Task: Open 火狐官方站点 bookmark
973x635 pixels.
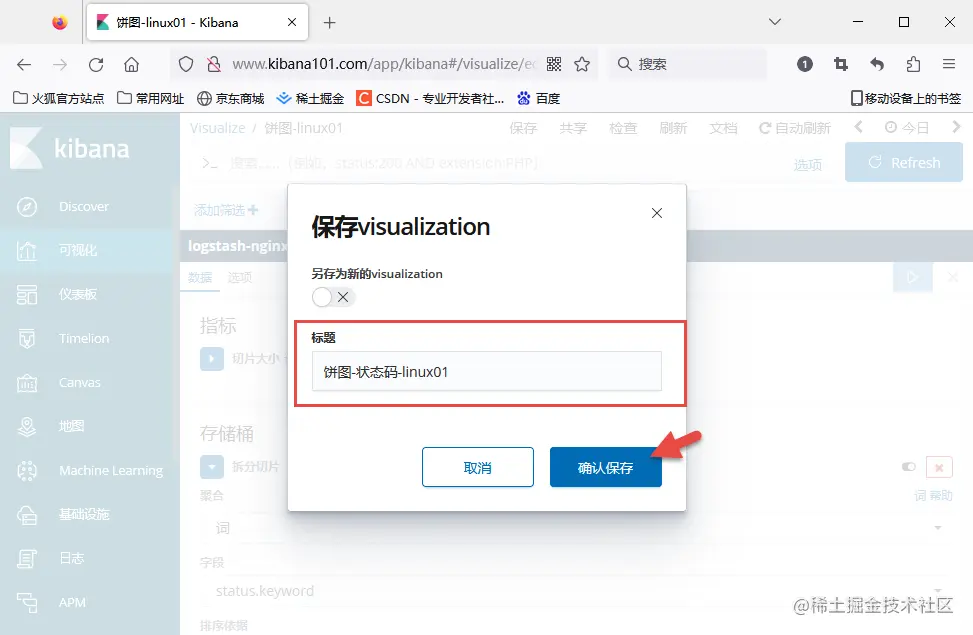Action: pyautogui.click(x=58, y=98)
